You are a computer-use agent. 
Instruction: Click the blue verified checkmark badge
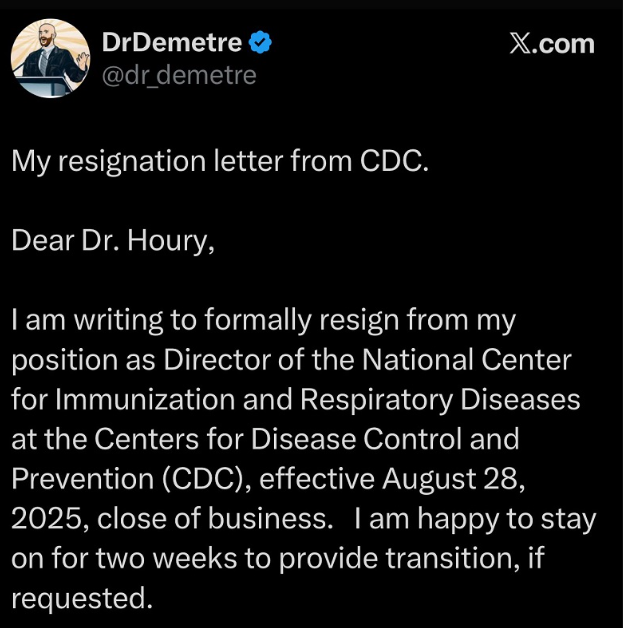260,42
